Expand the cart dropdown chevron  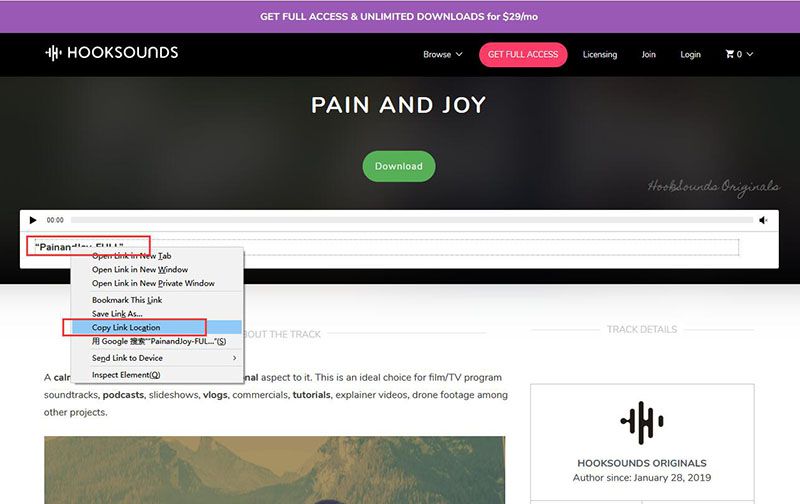point(749,54)
